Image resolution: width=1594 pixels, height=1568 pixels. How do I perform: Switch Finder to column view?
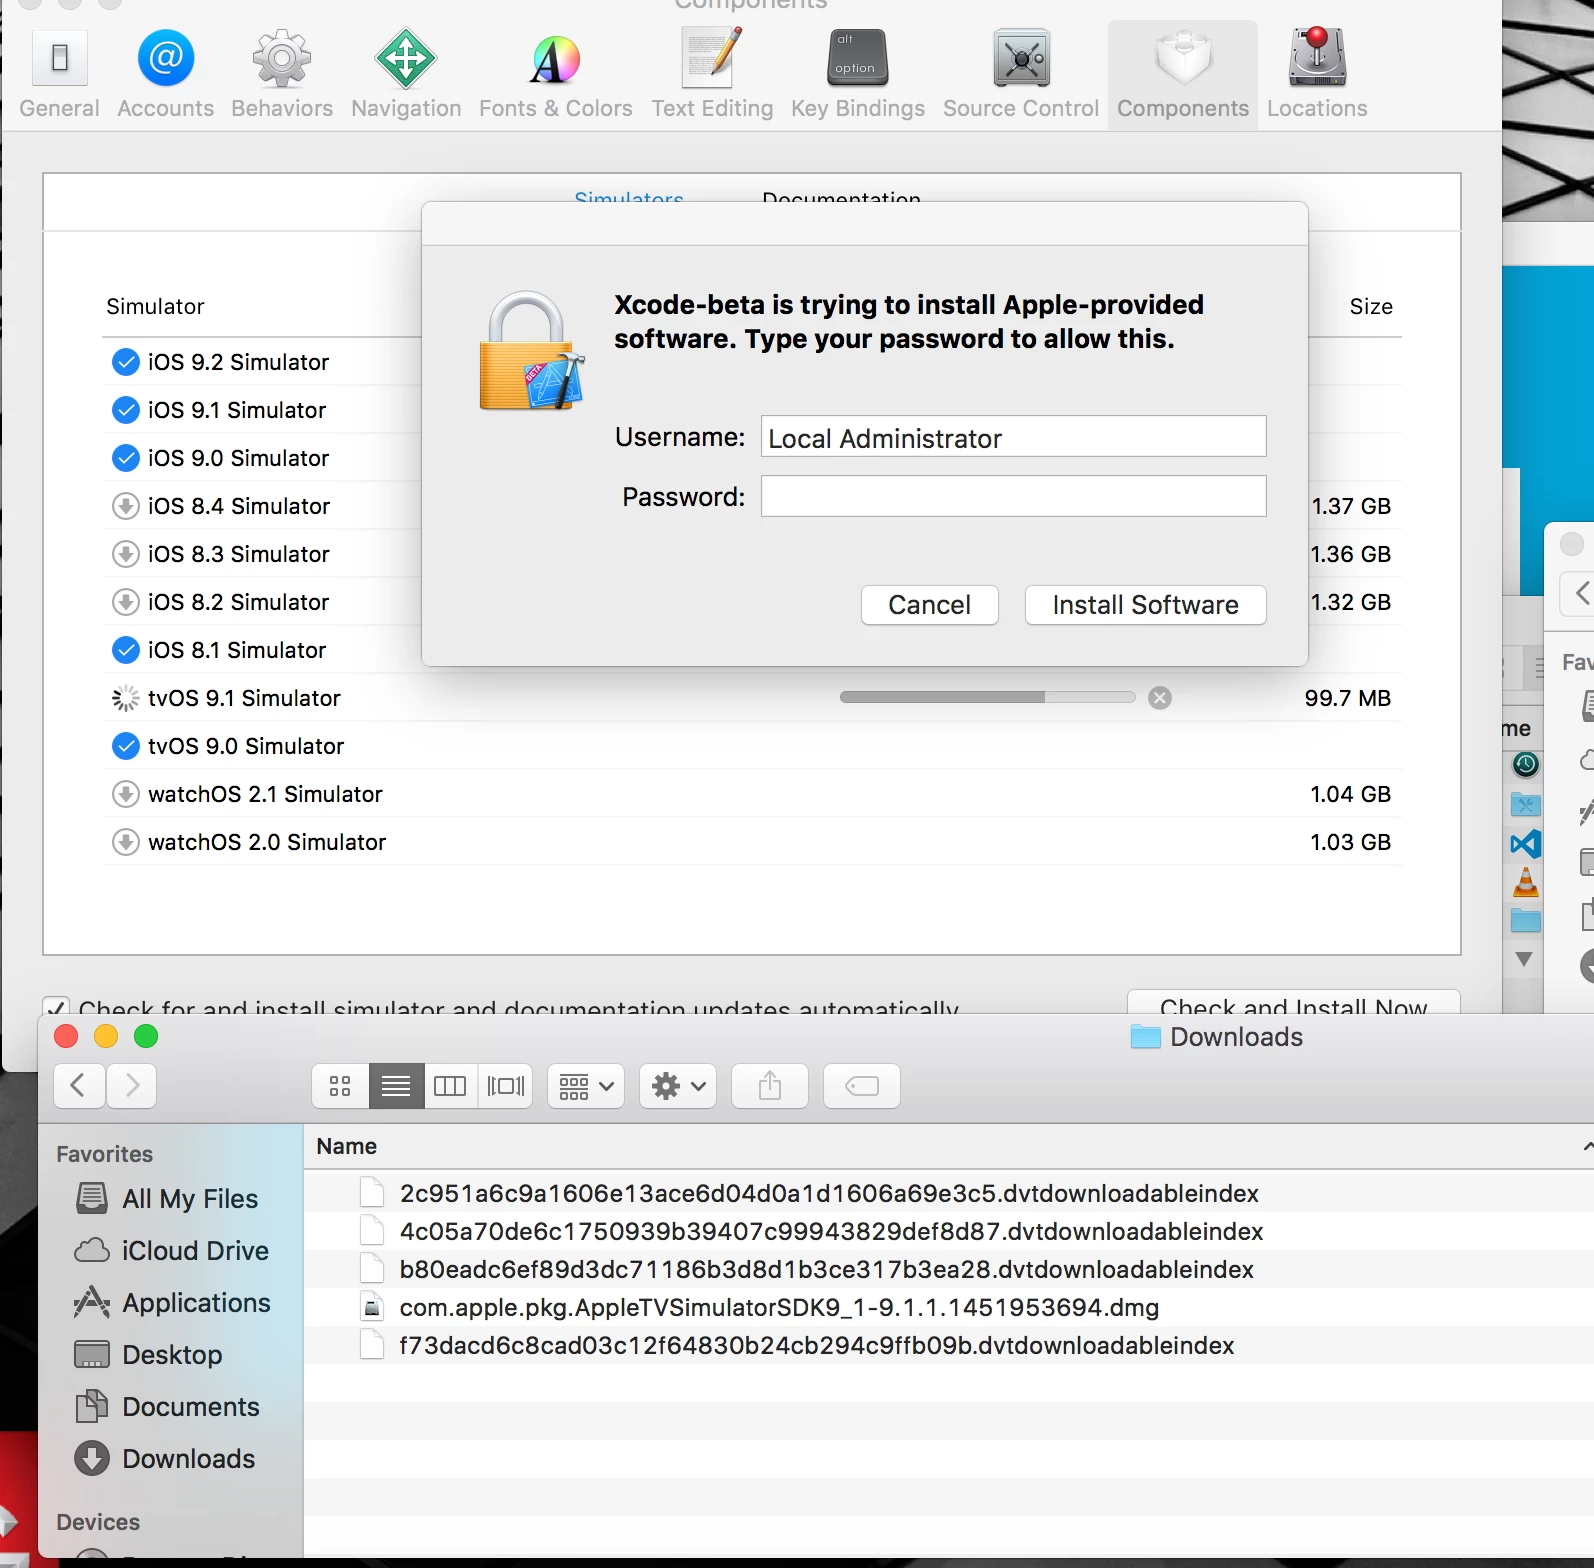pos(450,1086)
